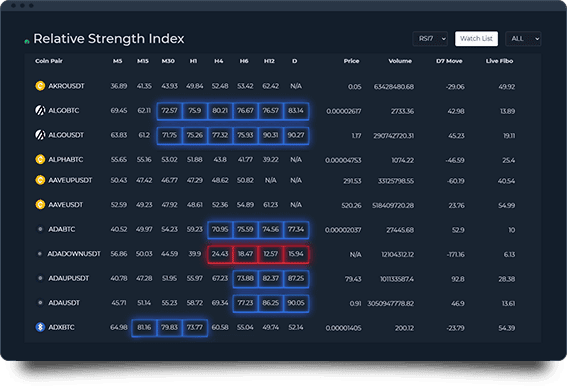Click the AAVEUPUSDT coin icon
567x386 pixels.
[40, 180]
